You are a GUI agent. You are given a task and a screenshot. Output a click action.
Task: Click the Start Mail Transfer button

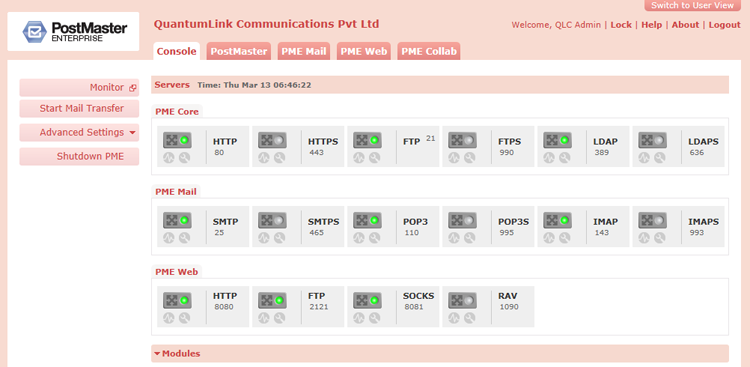pyautogui.click(x=79, y=109)
